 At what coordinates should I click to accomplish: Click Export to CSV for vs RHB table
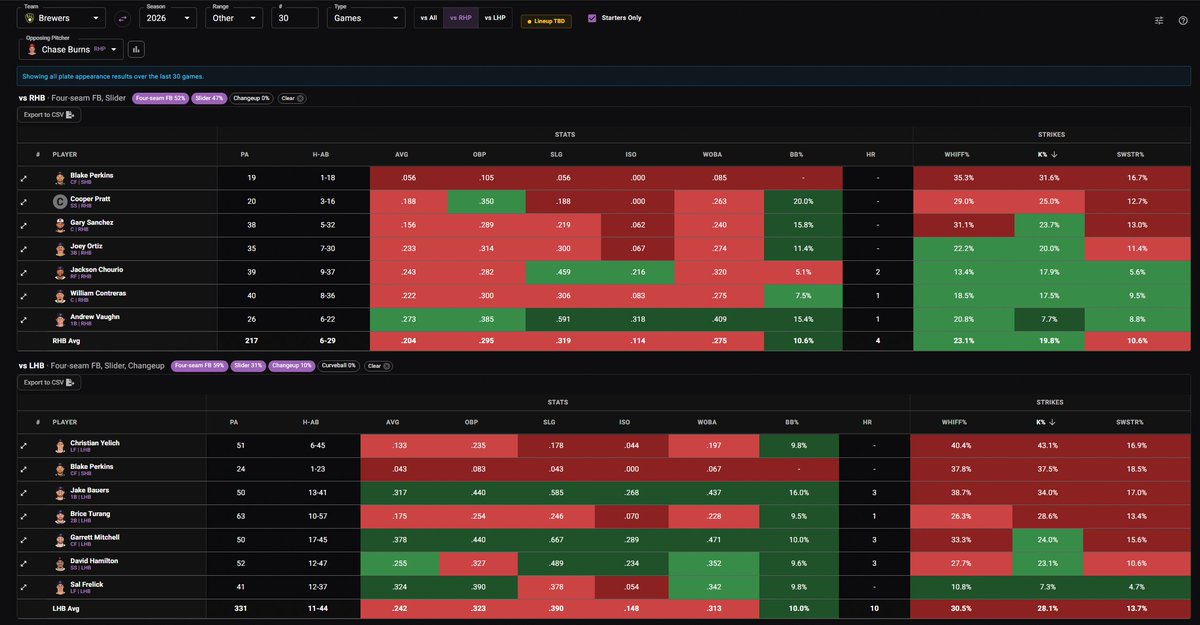tap(49, 115)
